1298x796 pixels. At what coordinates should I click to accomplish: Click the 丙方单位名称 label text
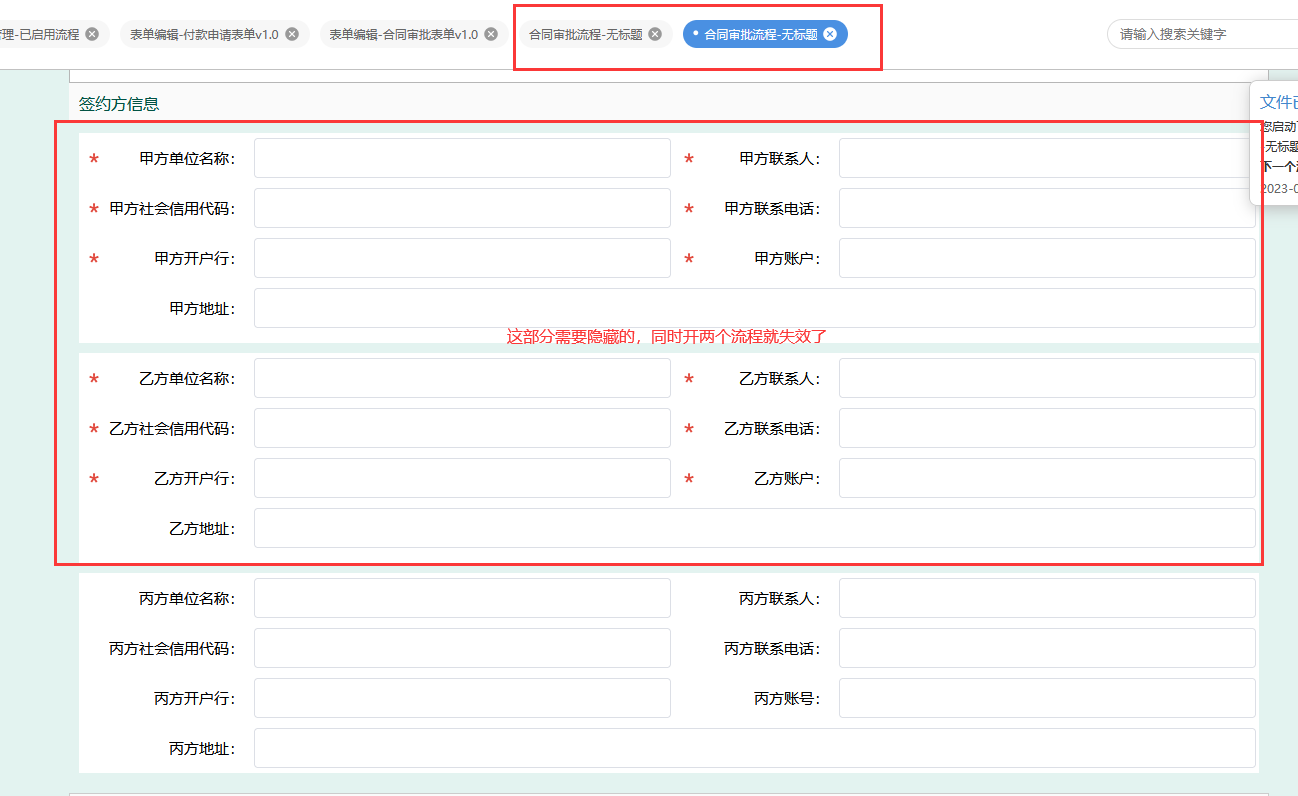(x=187, y=599)
